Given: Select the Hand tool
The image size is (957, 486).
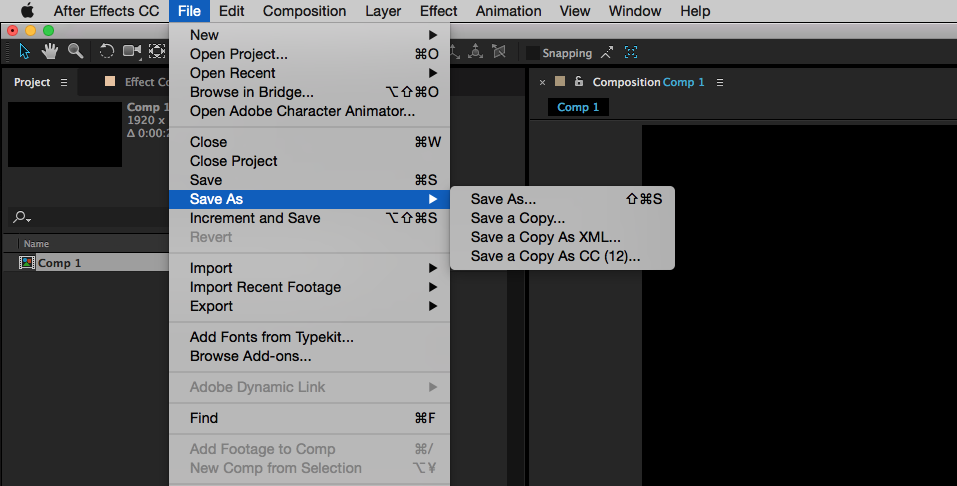Looking at the screenshot, I should [x=49, y=51].
